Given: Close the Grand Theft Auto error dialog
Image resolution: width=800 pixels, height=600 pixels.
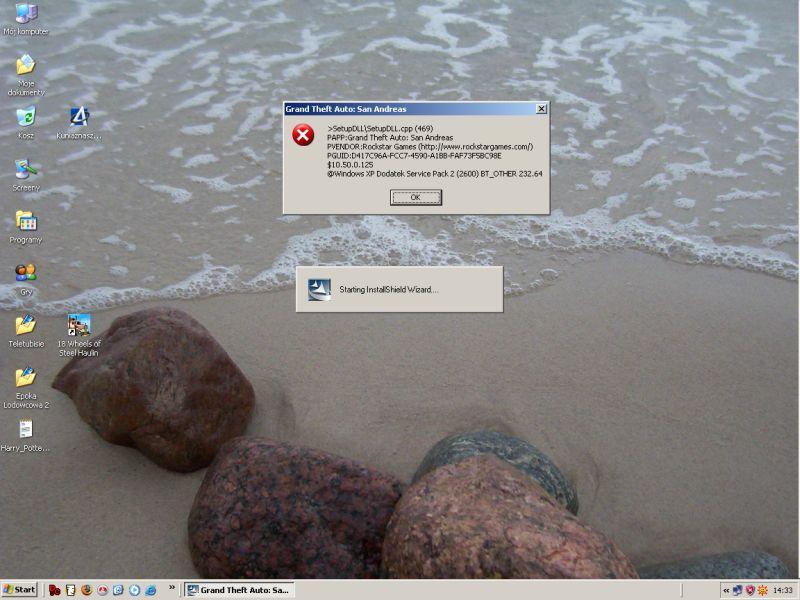Looking at the screenshot, I should [541, 109].
